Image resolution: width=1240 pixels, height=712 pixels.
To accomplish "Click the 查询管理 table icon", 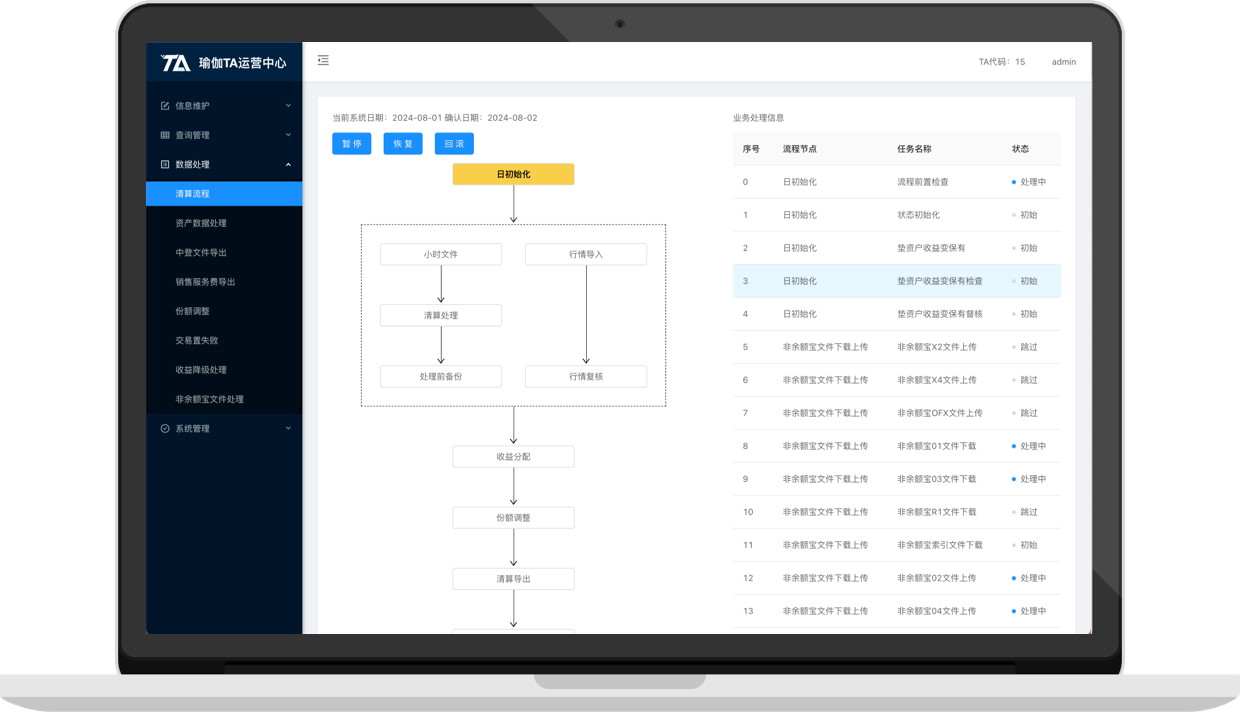I will point(165,135).
